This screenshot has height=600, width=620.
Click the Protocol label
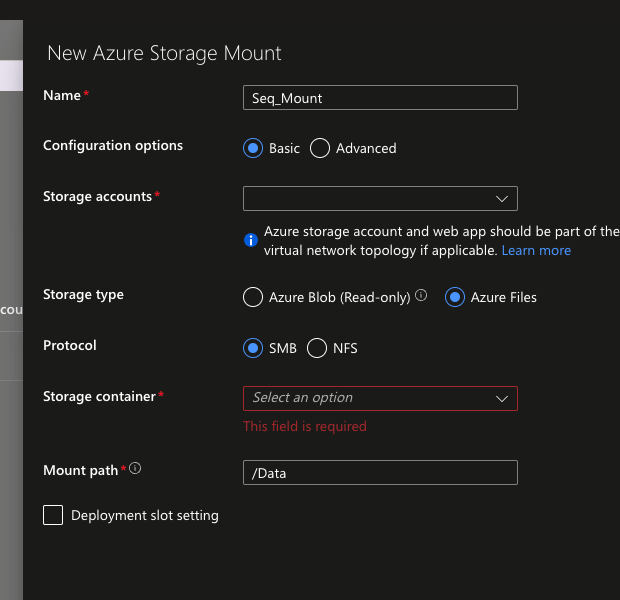(x=70, y=345)
